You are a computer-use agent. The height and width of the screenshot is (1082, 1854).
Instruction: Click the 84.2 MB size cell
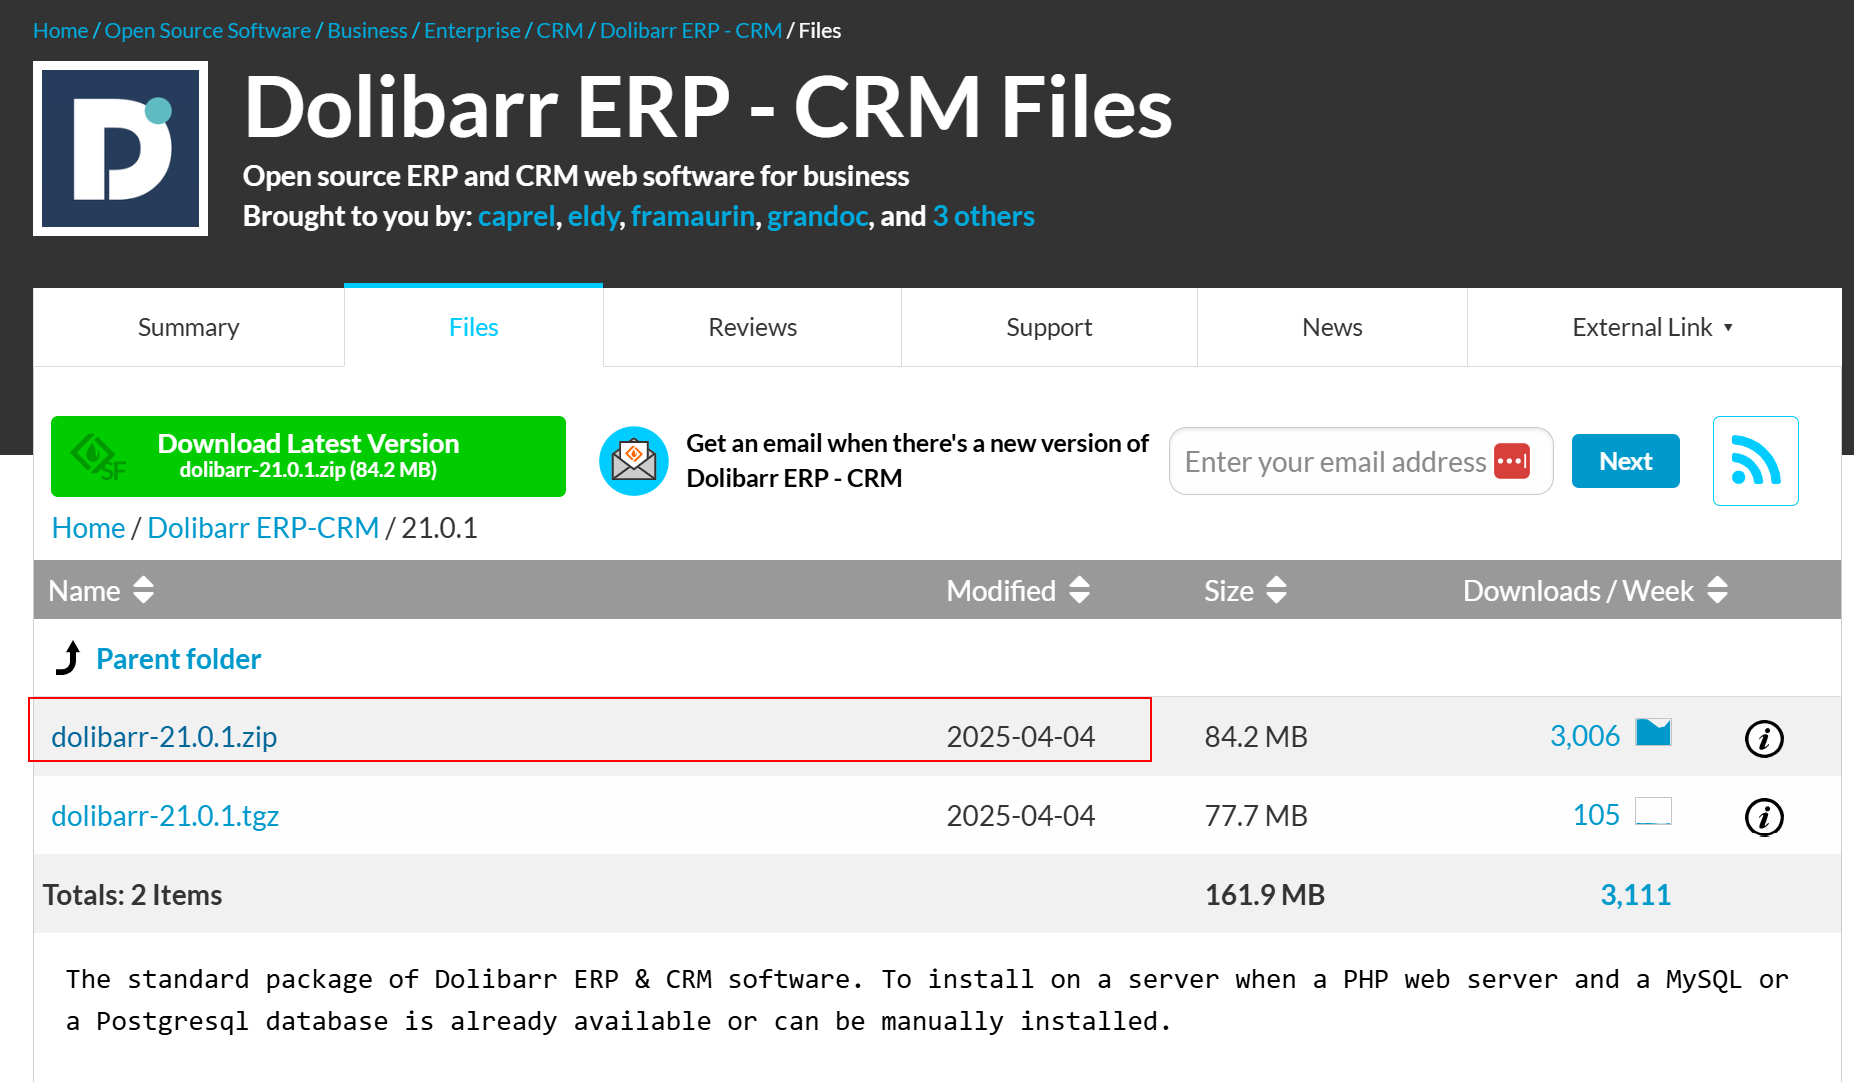[x=1256, y=736]
